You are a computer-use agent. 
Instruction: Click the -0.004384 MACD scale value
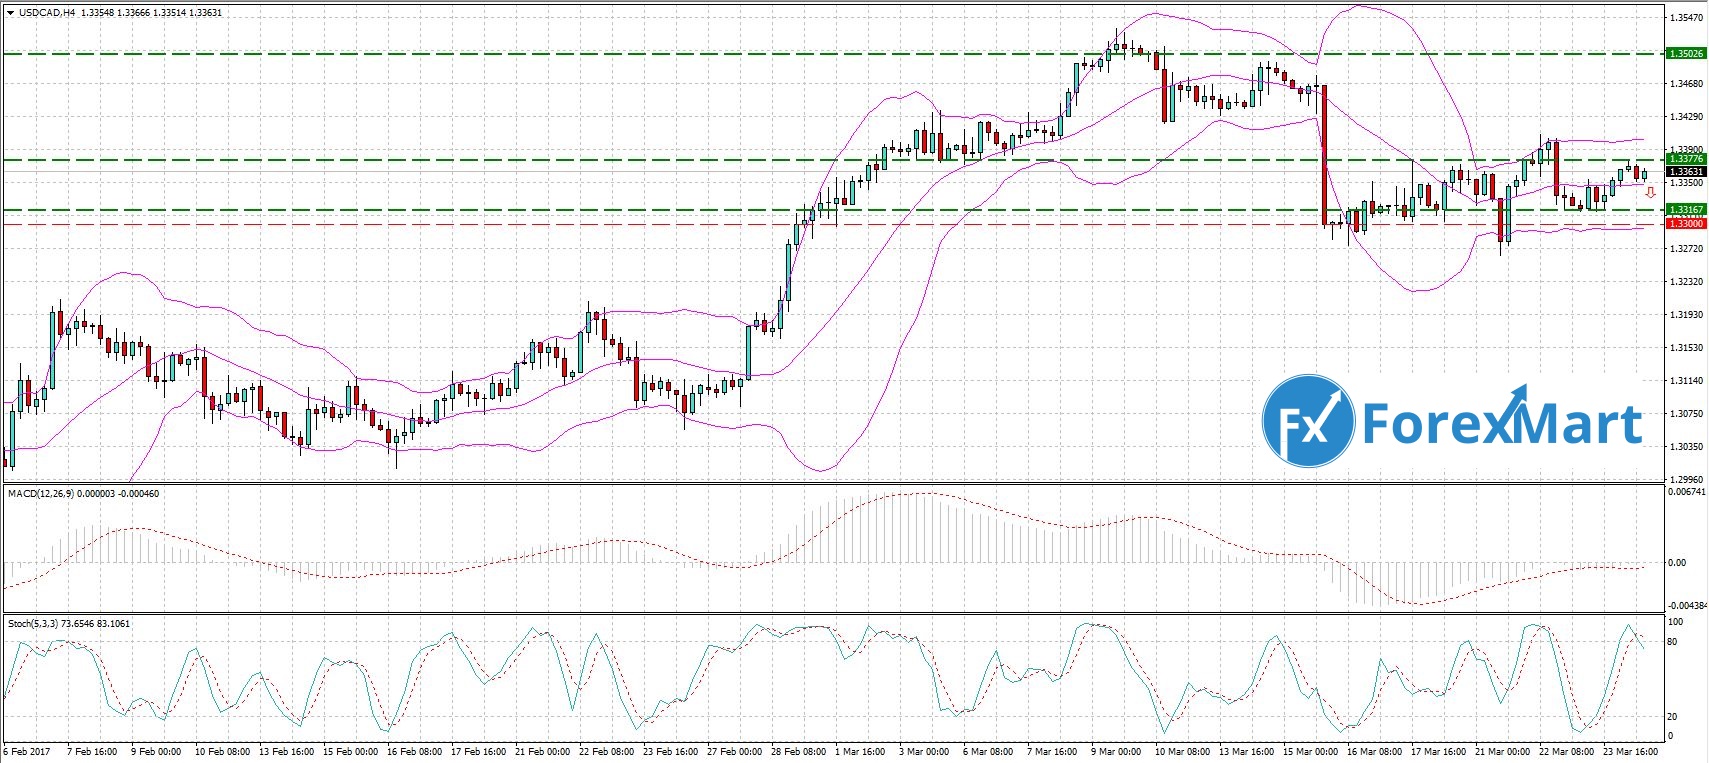pyautogui.click(x=1686, y=606)
